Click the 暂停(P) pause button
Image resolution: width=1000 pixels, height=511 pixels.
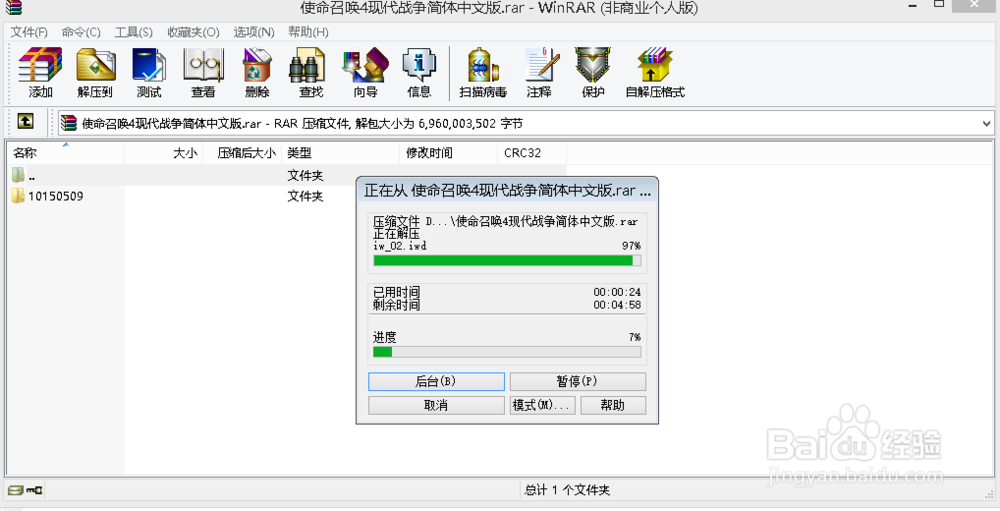(577, 381)
